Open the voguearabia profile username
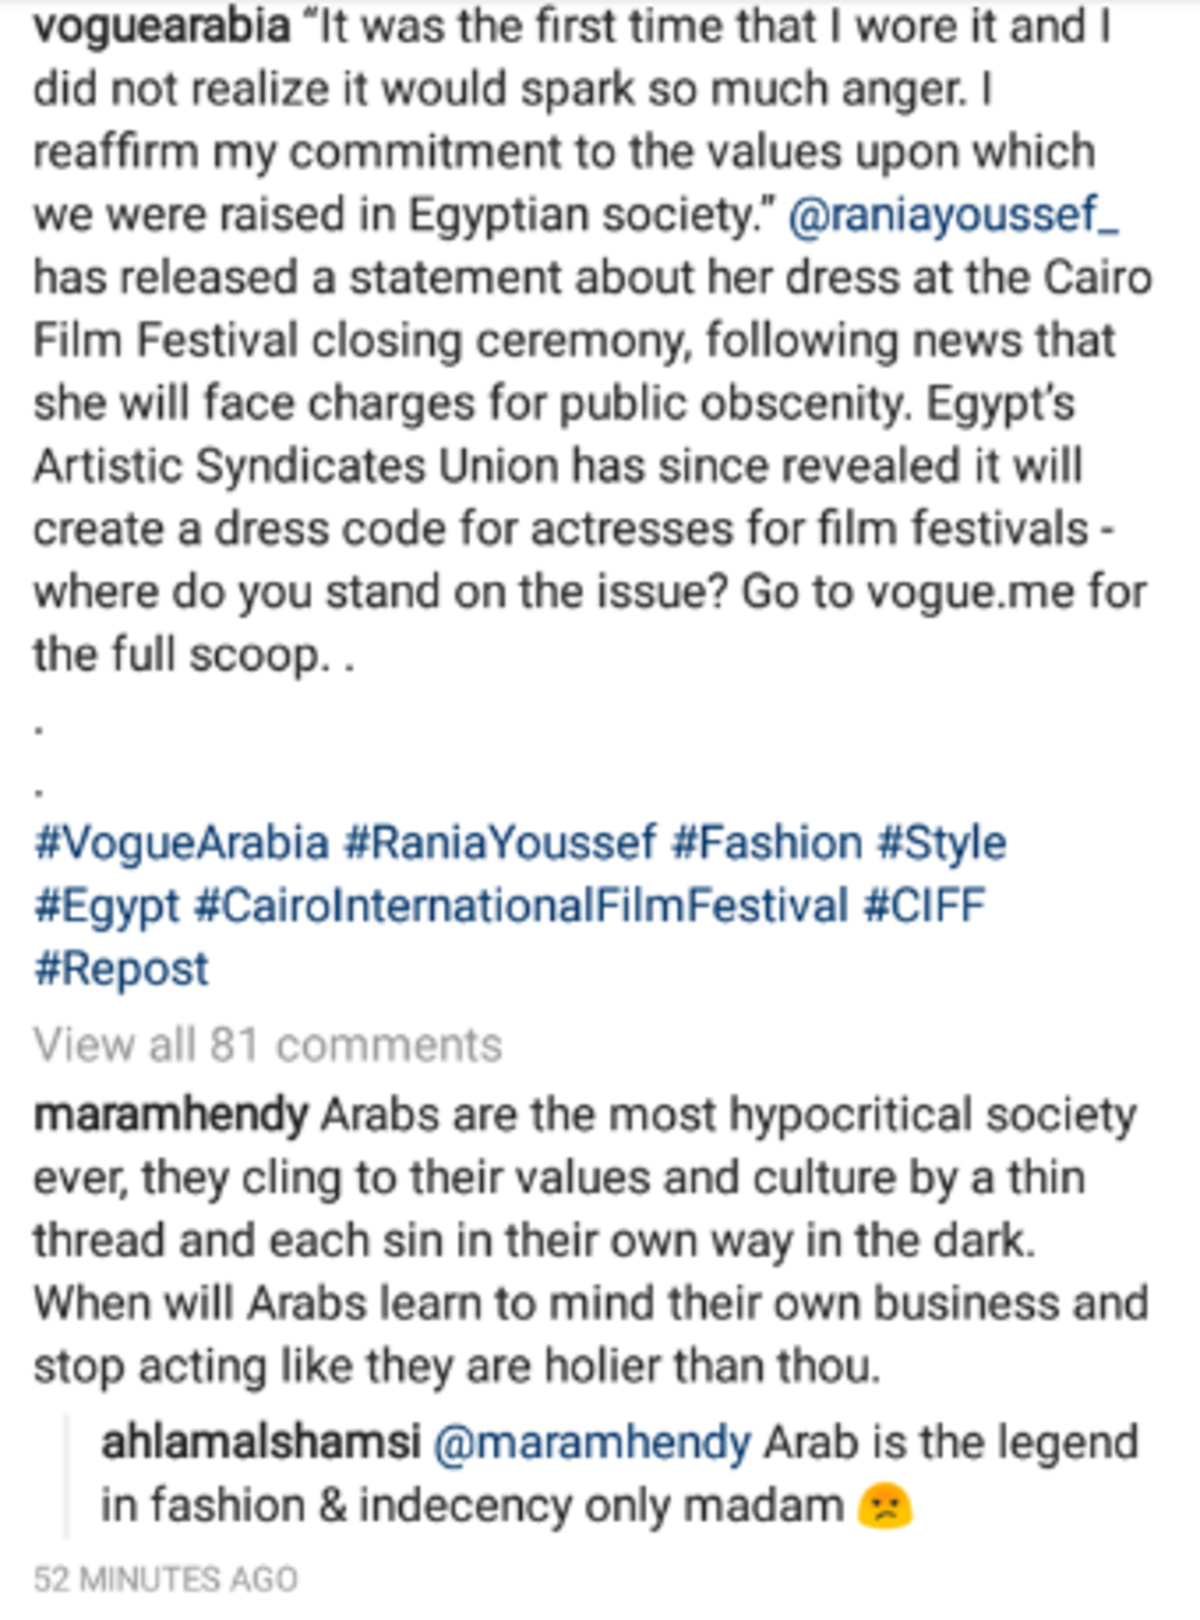Viewport: 1200px width, 1620px height. click(x=162, y=28)
